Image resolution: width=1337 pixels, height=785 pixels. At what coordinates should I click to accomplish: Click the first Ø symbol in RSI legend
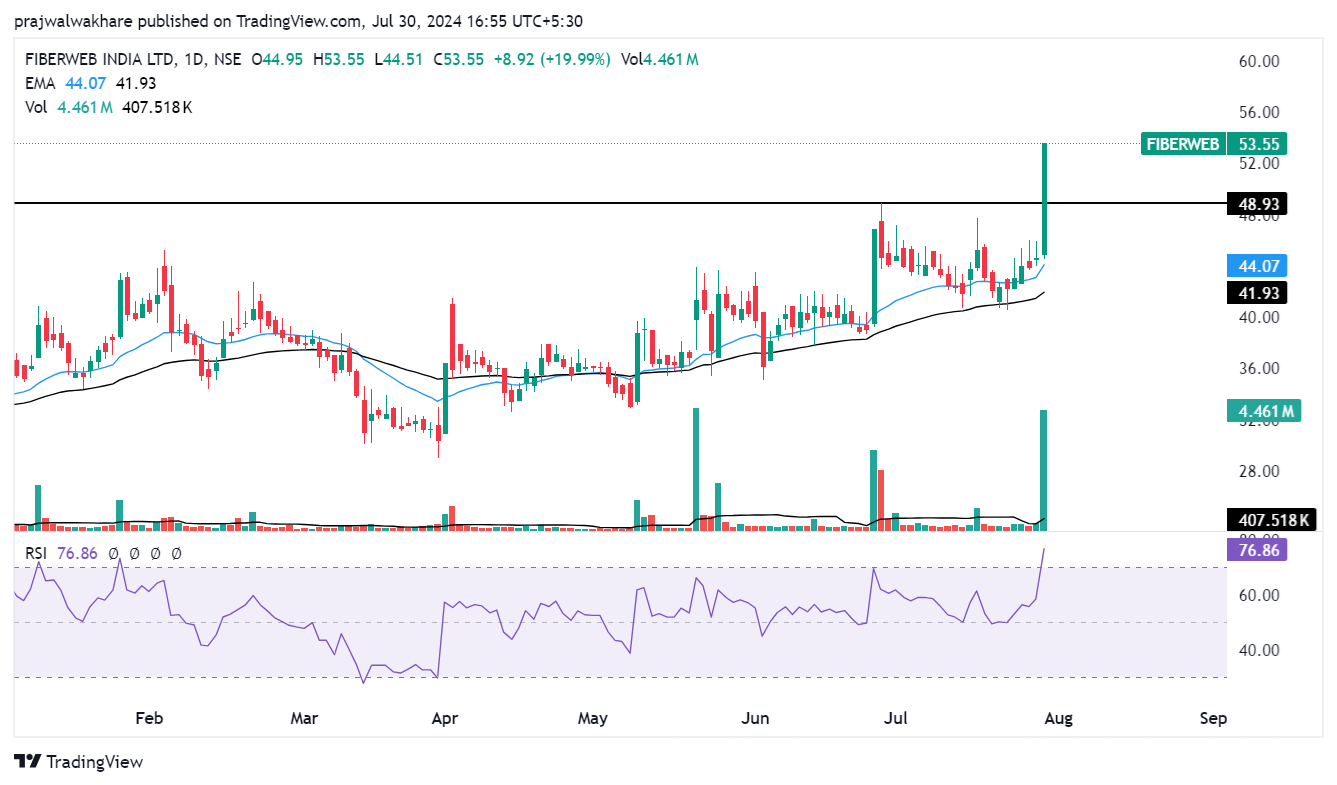coord(114,553)
